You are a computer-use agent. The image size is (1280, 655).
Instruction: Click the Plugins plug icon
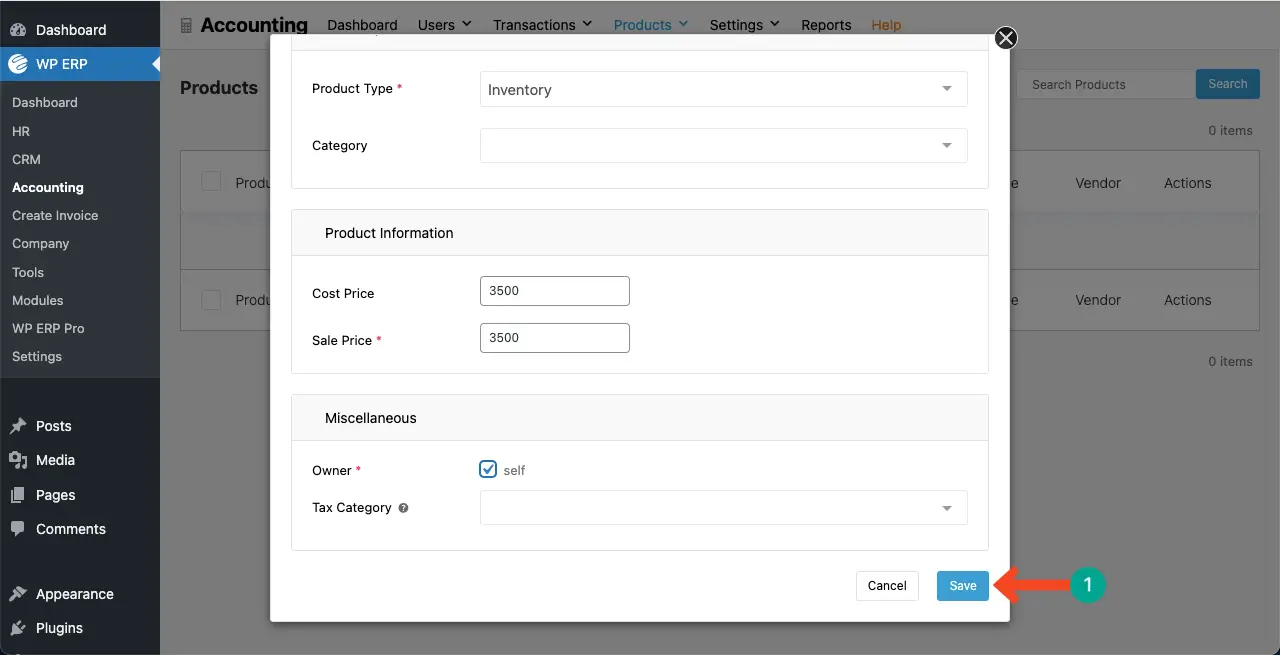point(18,628)
